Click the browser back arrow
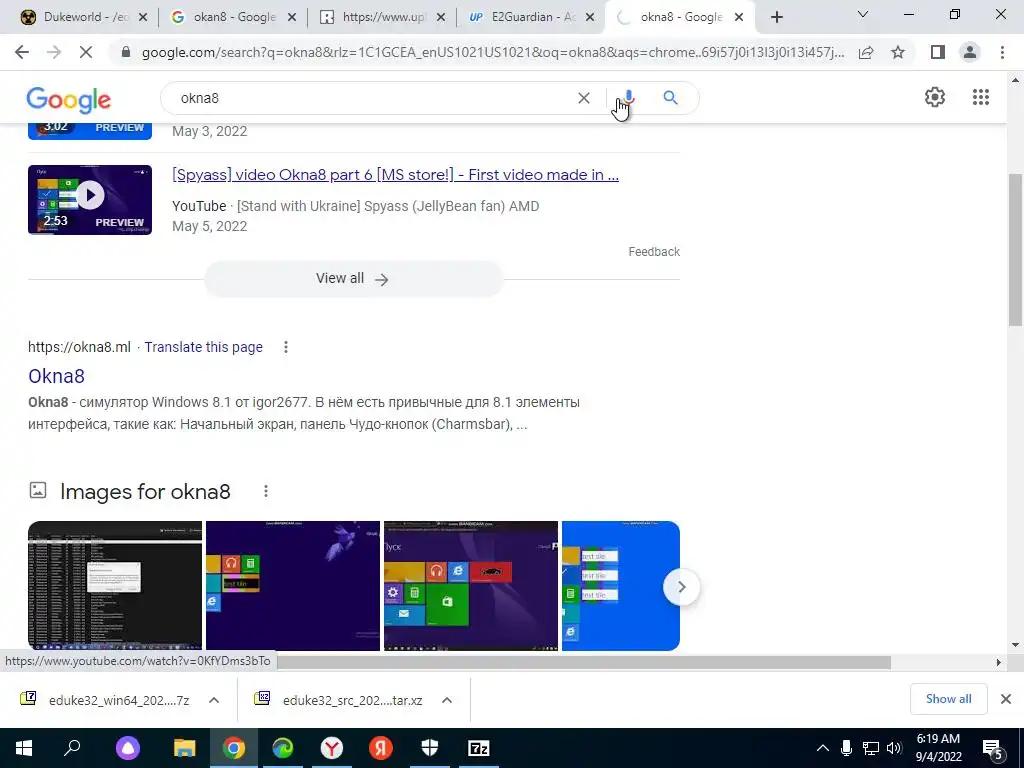 [22, 52]
